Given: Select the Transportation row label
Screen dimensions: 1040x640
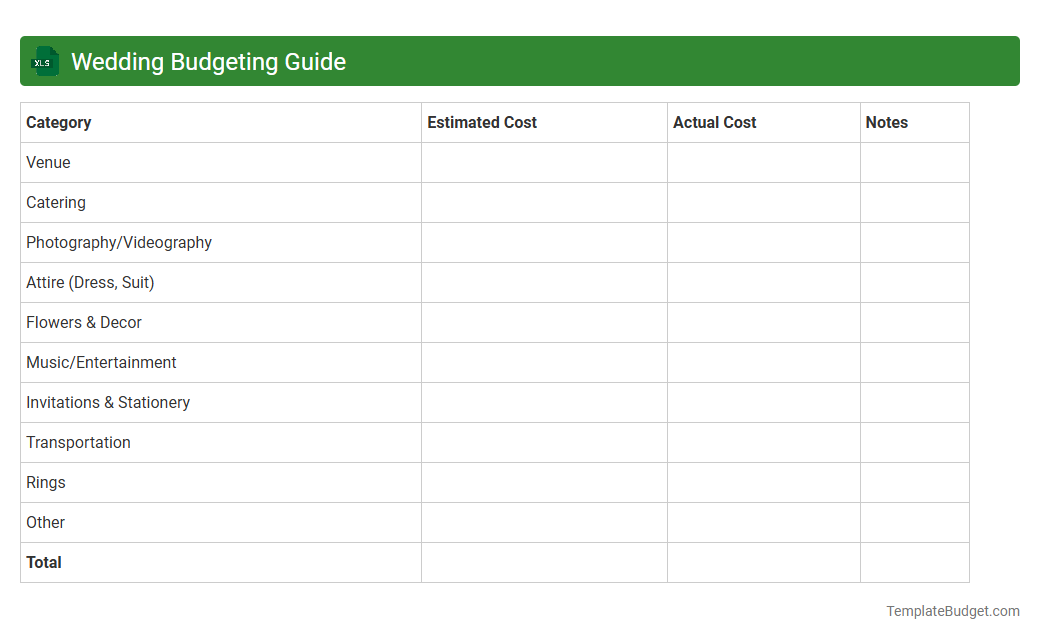Looking at the screenshot, I should 78,442.
